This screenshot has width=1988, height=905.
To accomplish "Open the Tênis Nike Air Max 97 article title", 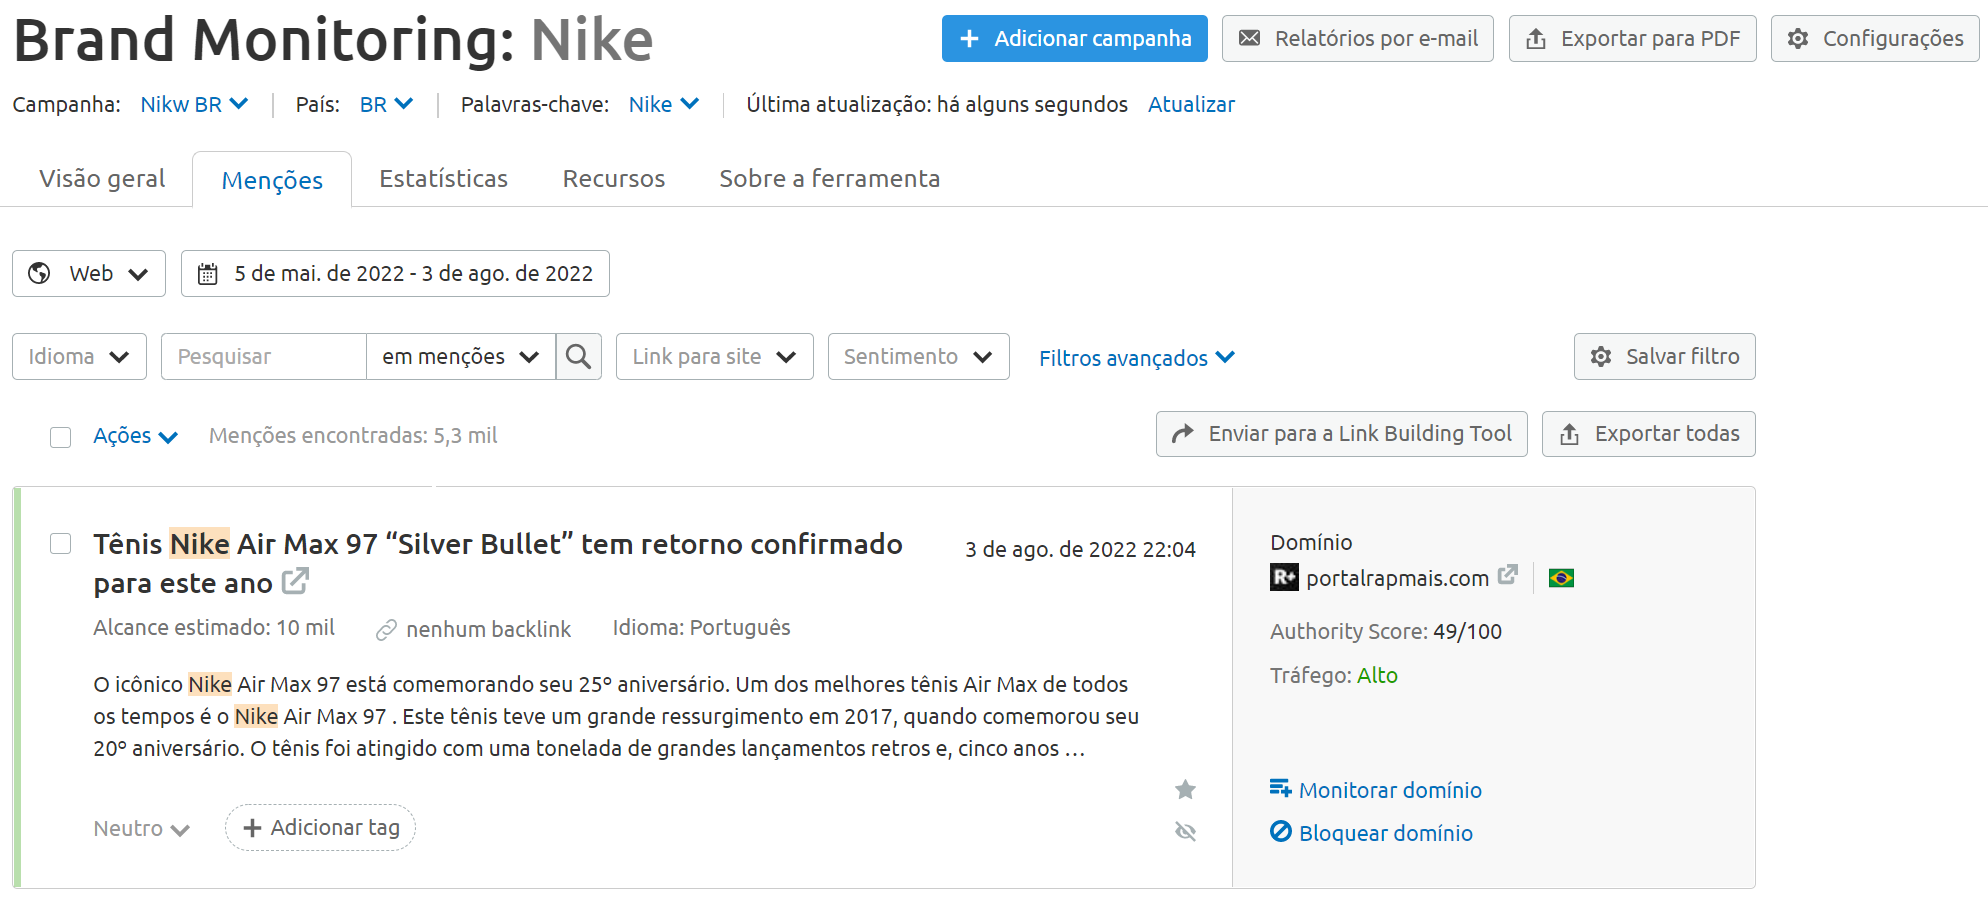I will point(498,563).
